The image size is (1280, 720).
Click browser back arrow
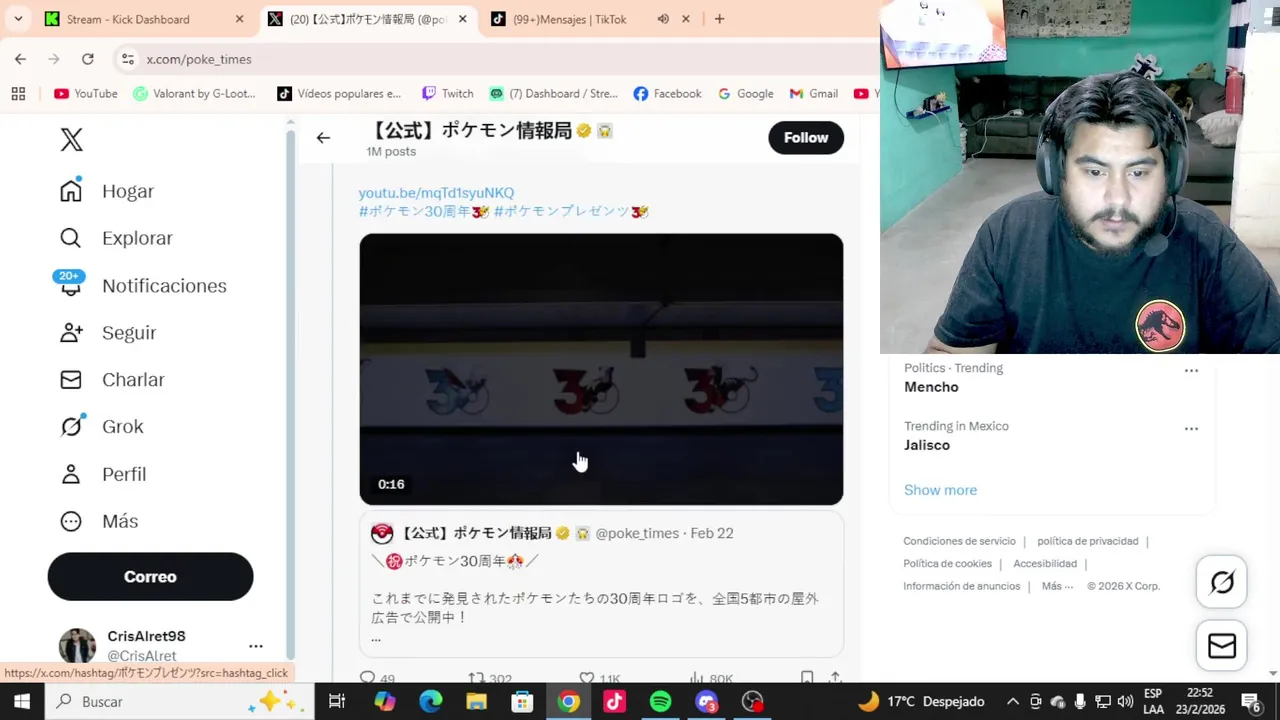20,59
